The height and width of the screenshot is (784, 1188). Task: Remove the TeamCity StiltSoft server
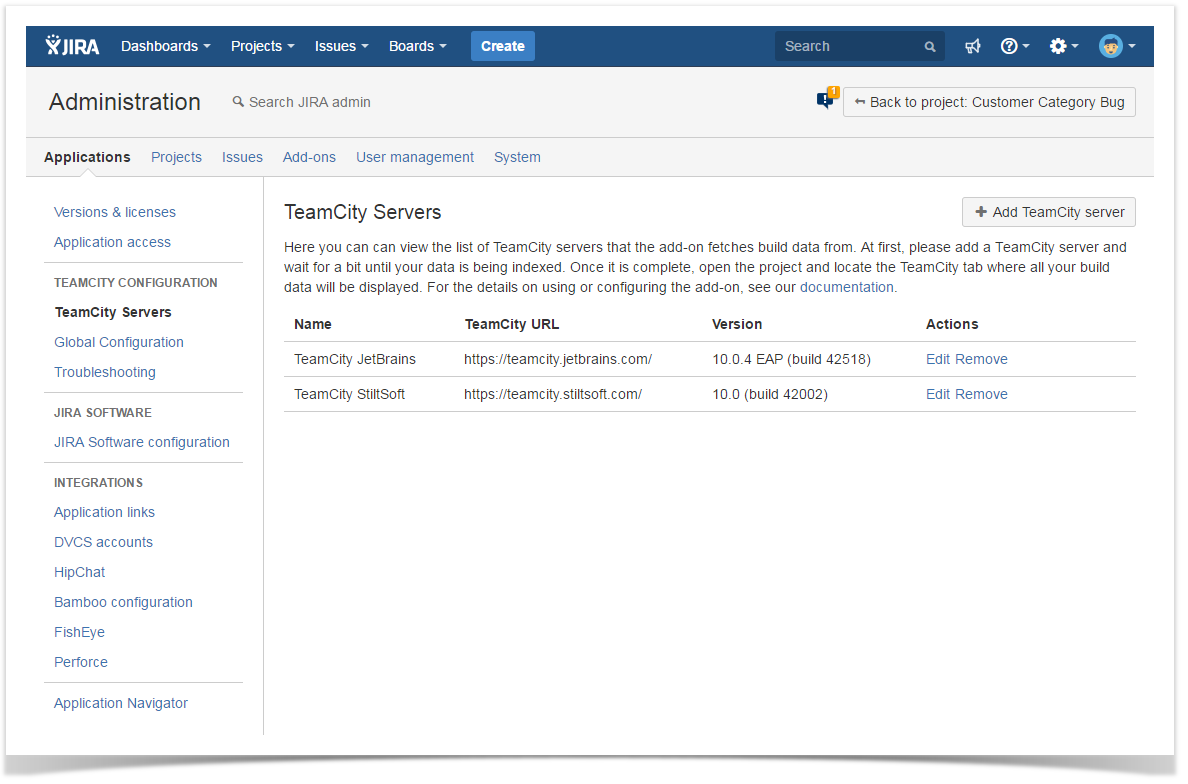tap(981, 394)
